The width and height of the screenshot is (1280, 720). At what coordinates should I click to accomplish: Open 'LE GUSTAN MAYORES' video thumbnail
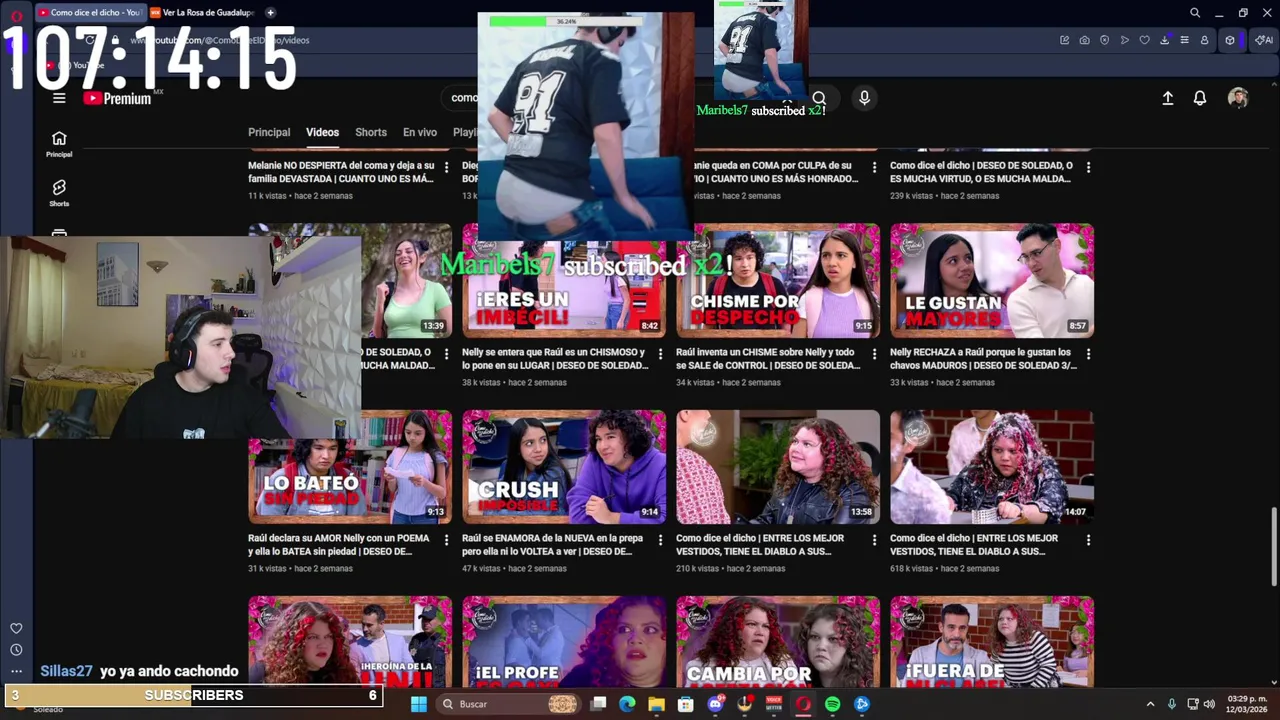tap(992, 280)
